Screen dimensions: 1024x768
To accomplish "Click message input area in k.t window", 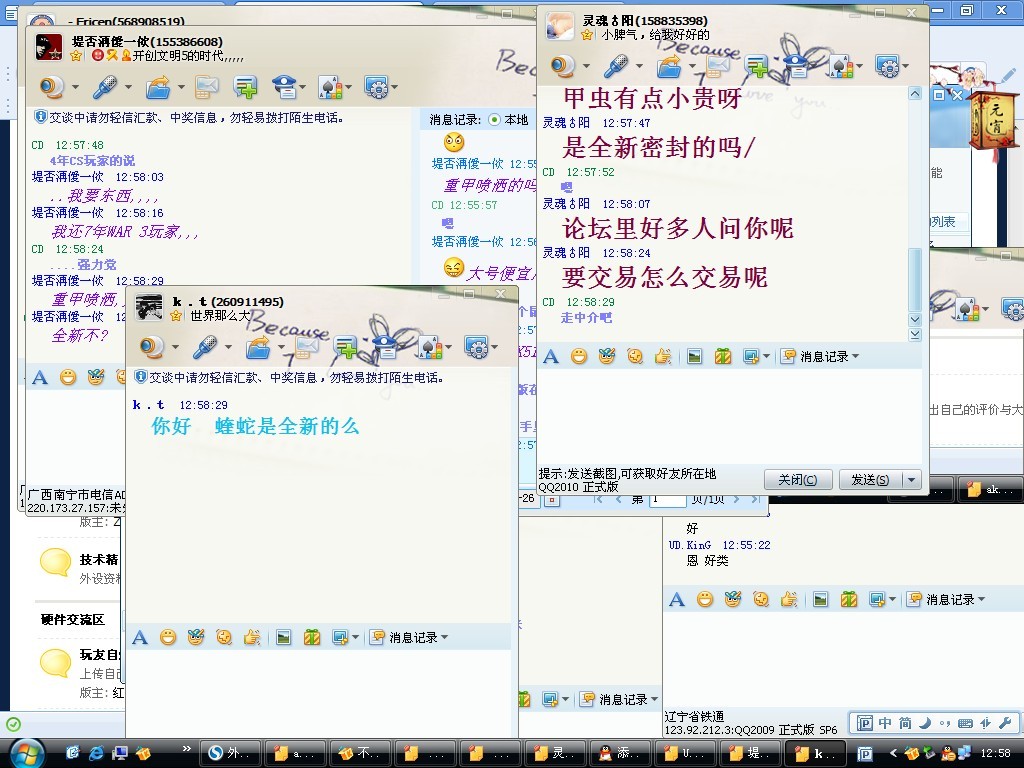I will [318, 692].
